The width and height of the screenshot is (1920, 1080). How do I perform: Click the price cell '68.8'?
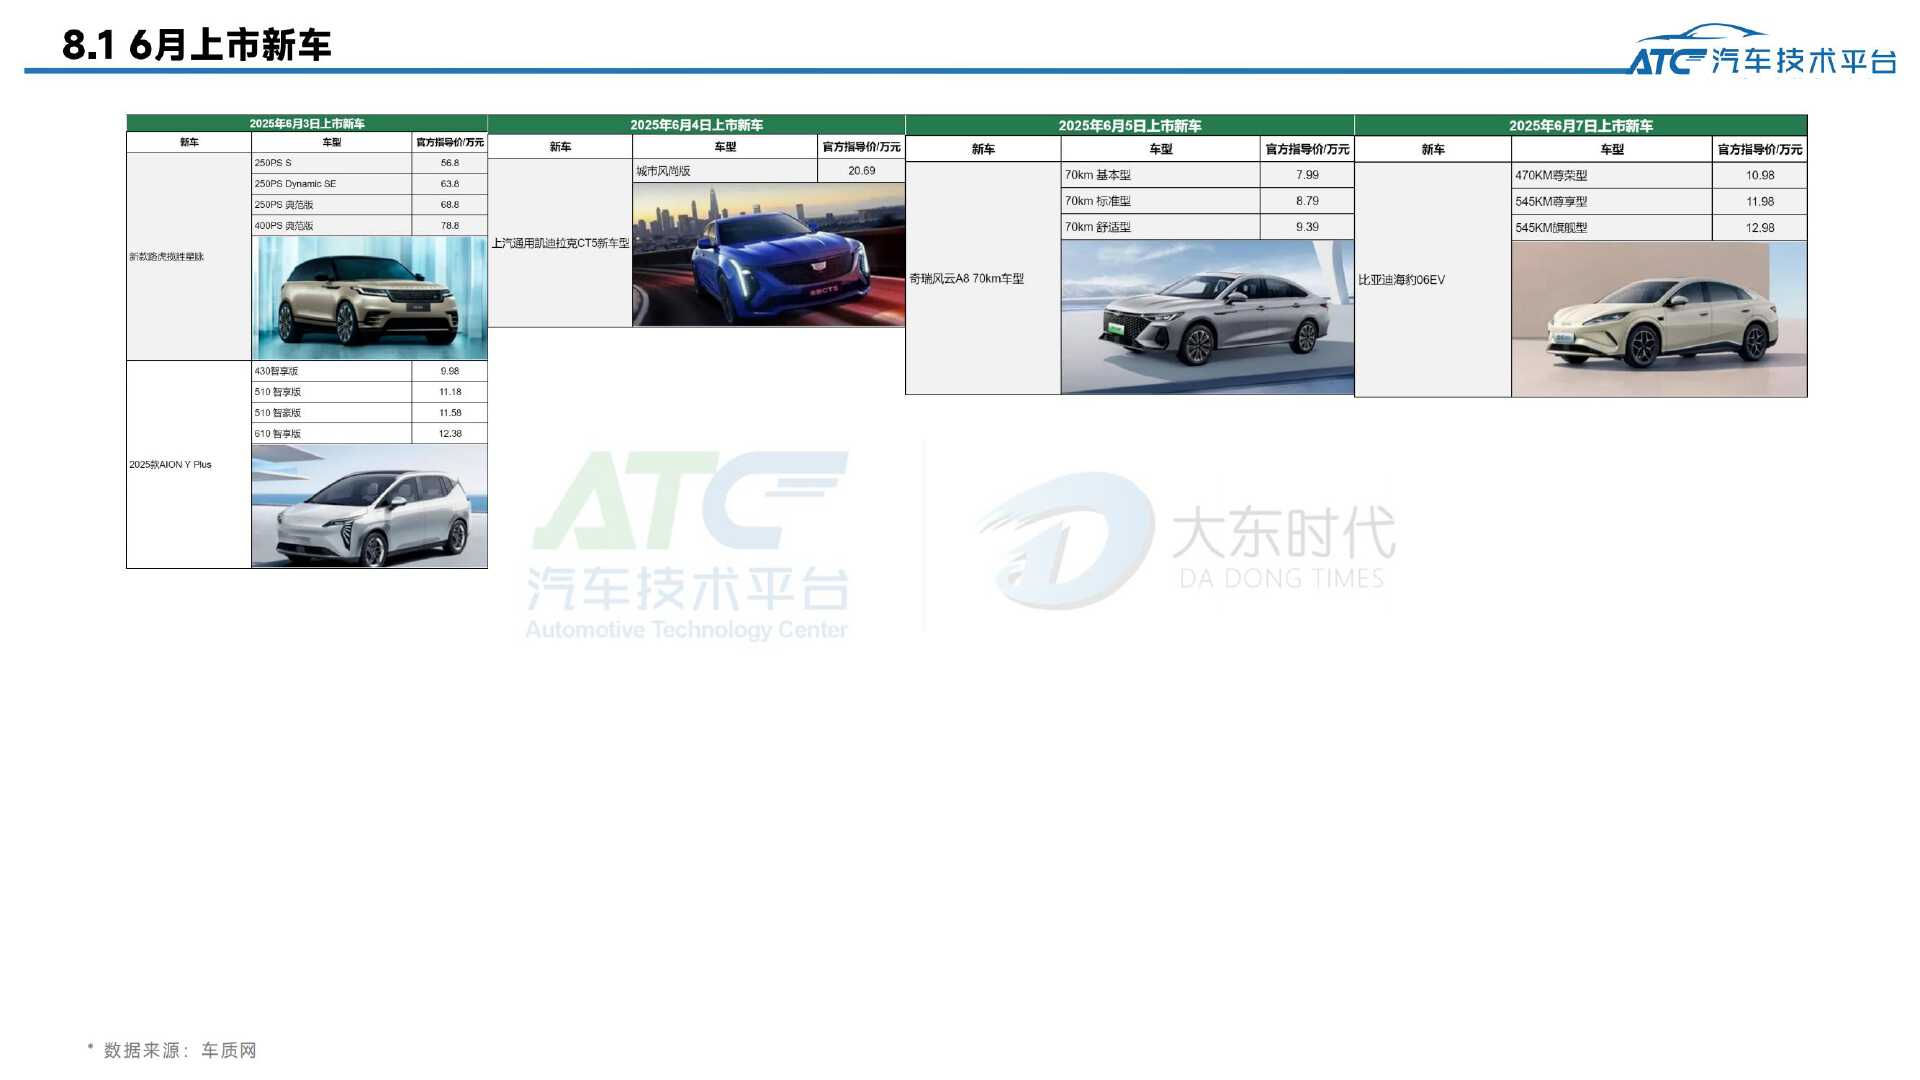coord(450,204)
